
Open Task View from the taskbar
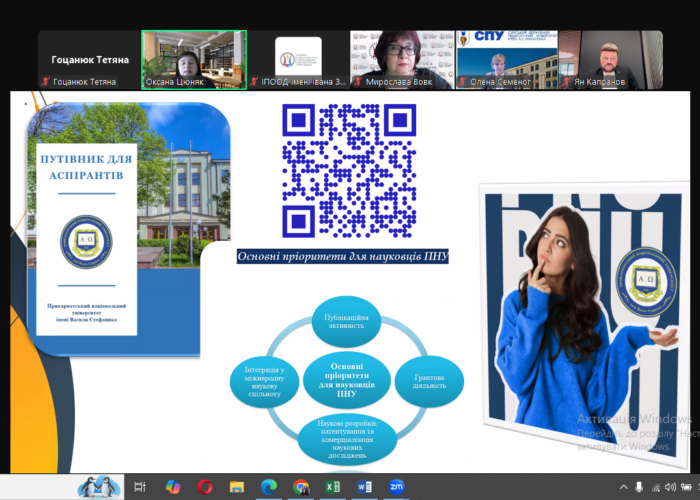tap(140, 487)
